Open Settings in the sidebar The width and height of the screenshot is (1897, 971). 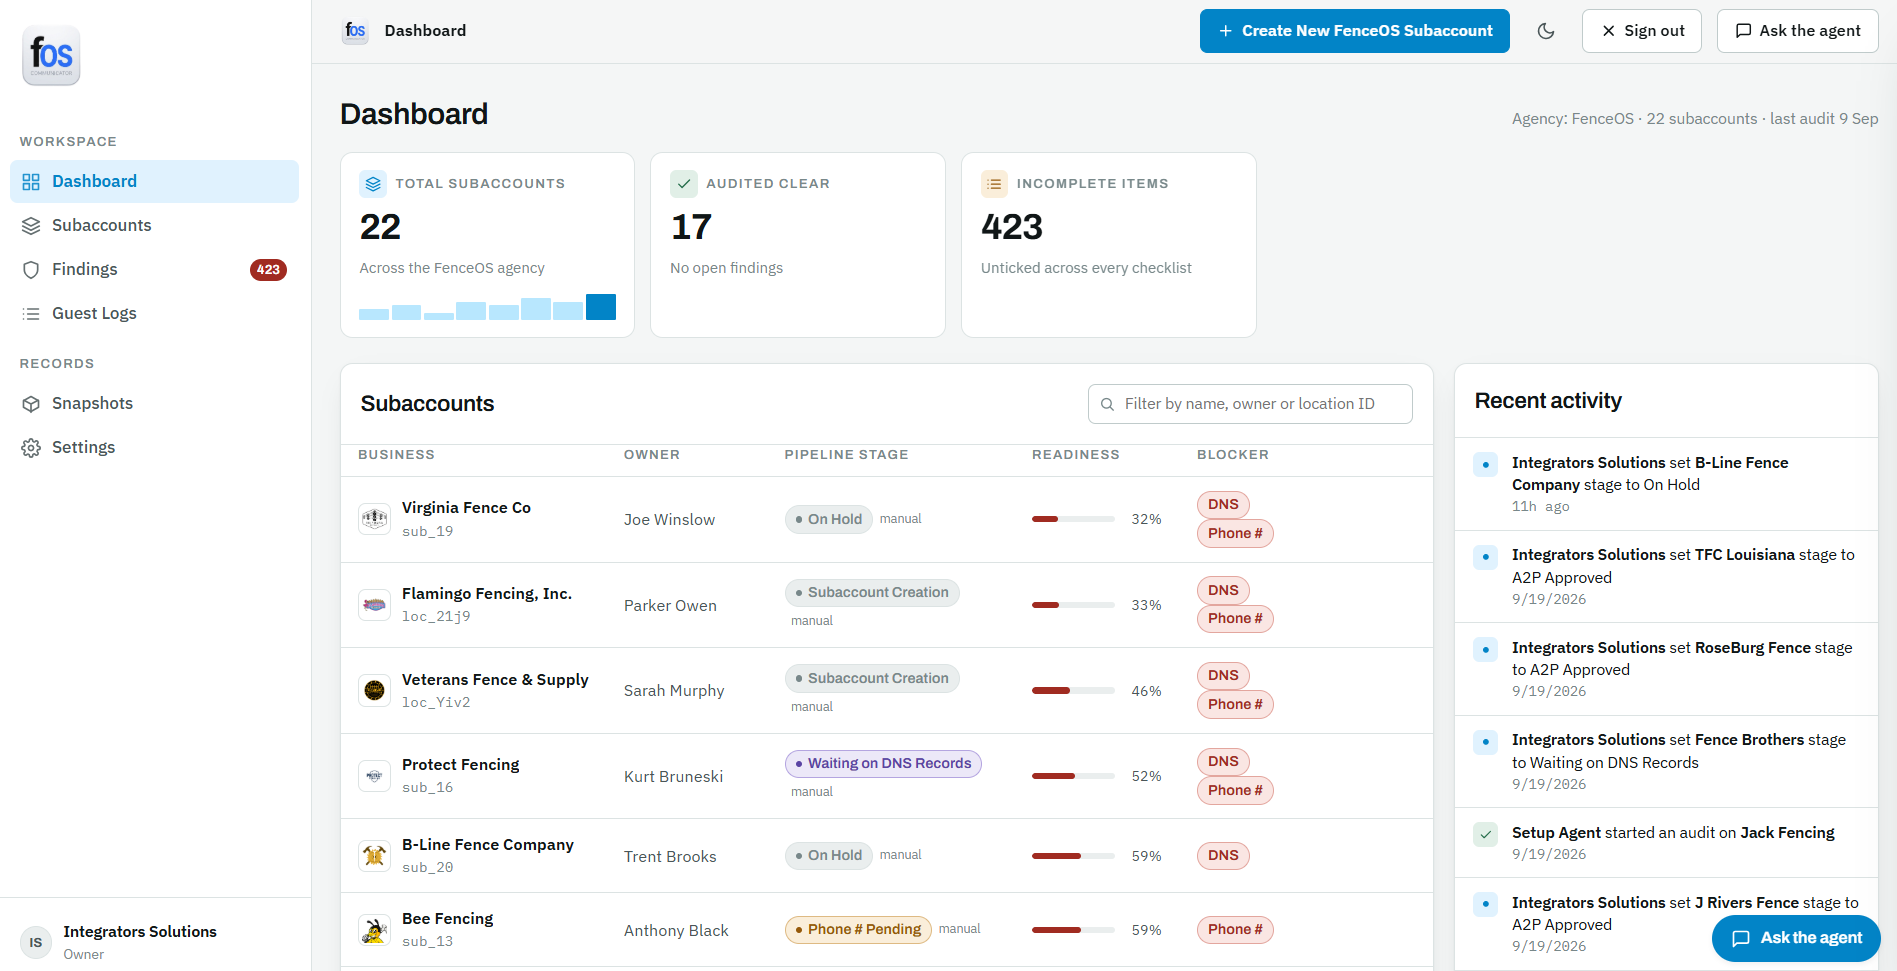point(154,447)
